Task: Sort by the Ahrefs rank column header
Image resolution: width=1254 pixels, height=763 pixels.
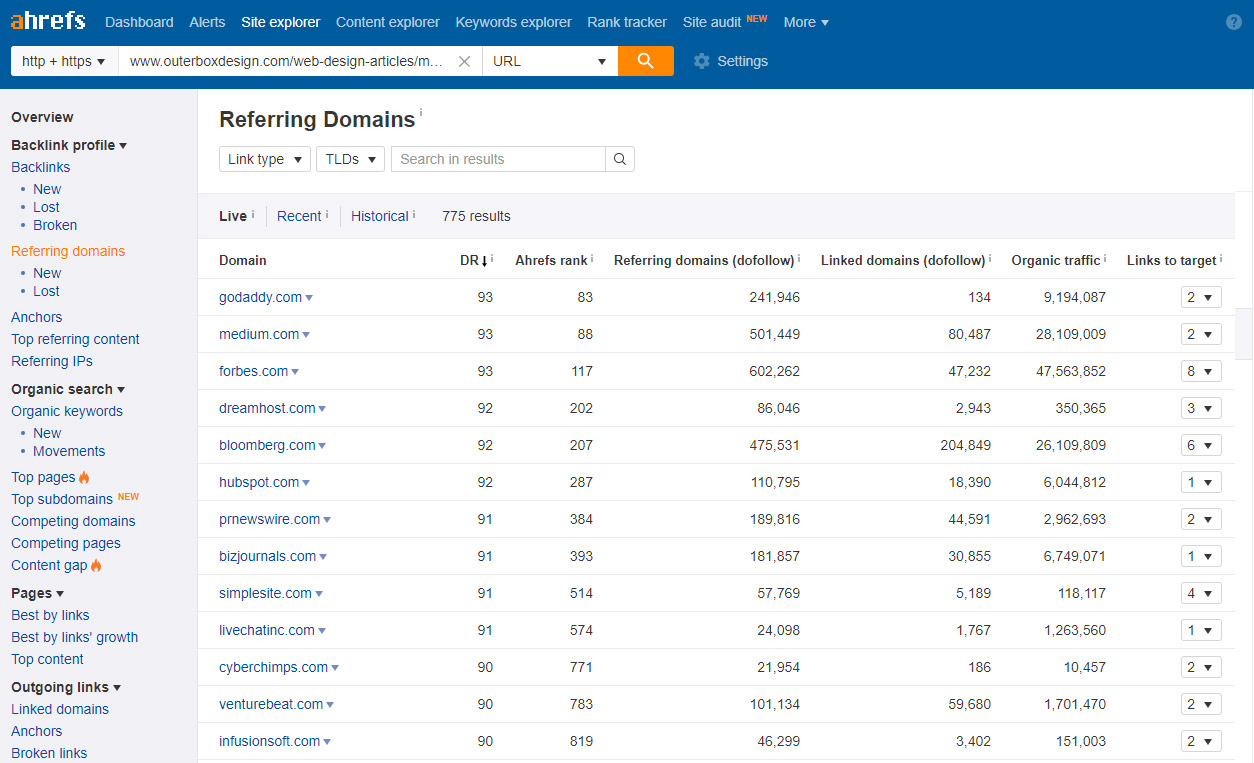Action: click(x=551, y=260)
